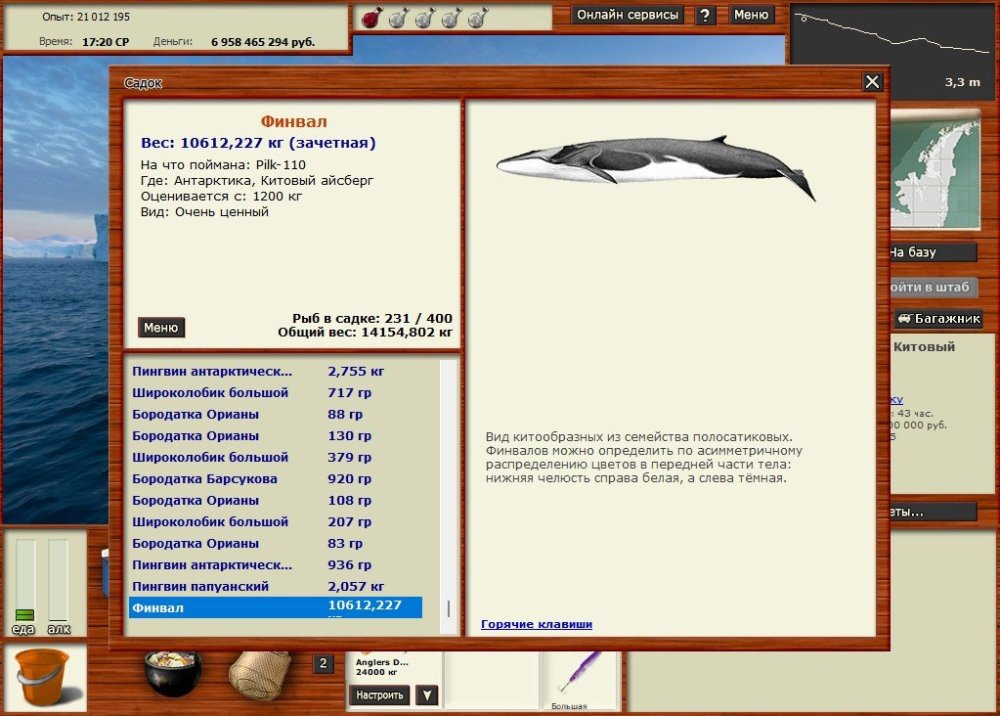The height and width of the screenshot is (716, 1000).
Task: Click the time value 17:20 СР
Action: [105, 42]
